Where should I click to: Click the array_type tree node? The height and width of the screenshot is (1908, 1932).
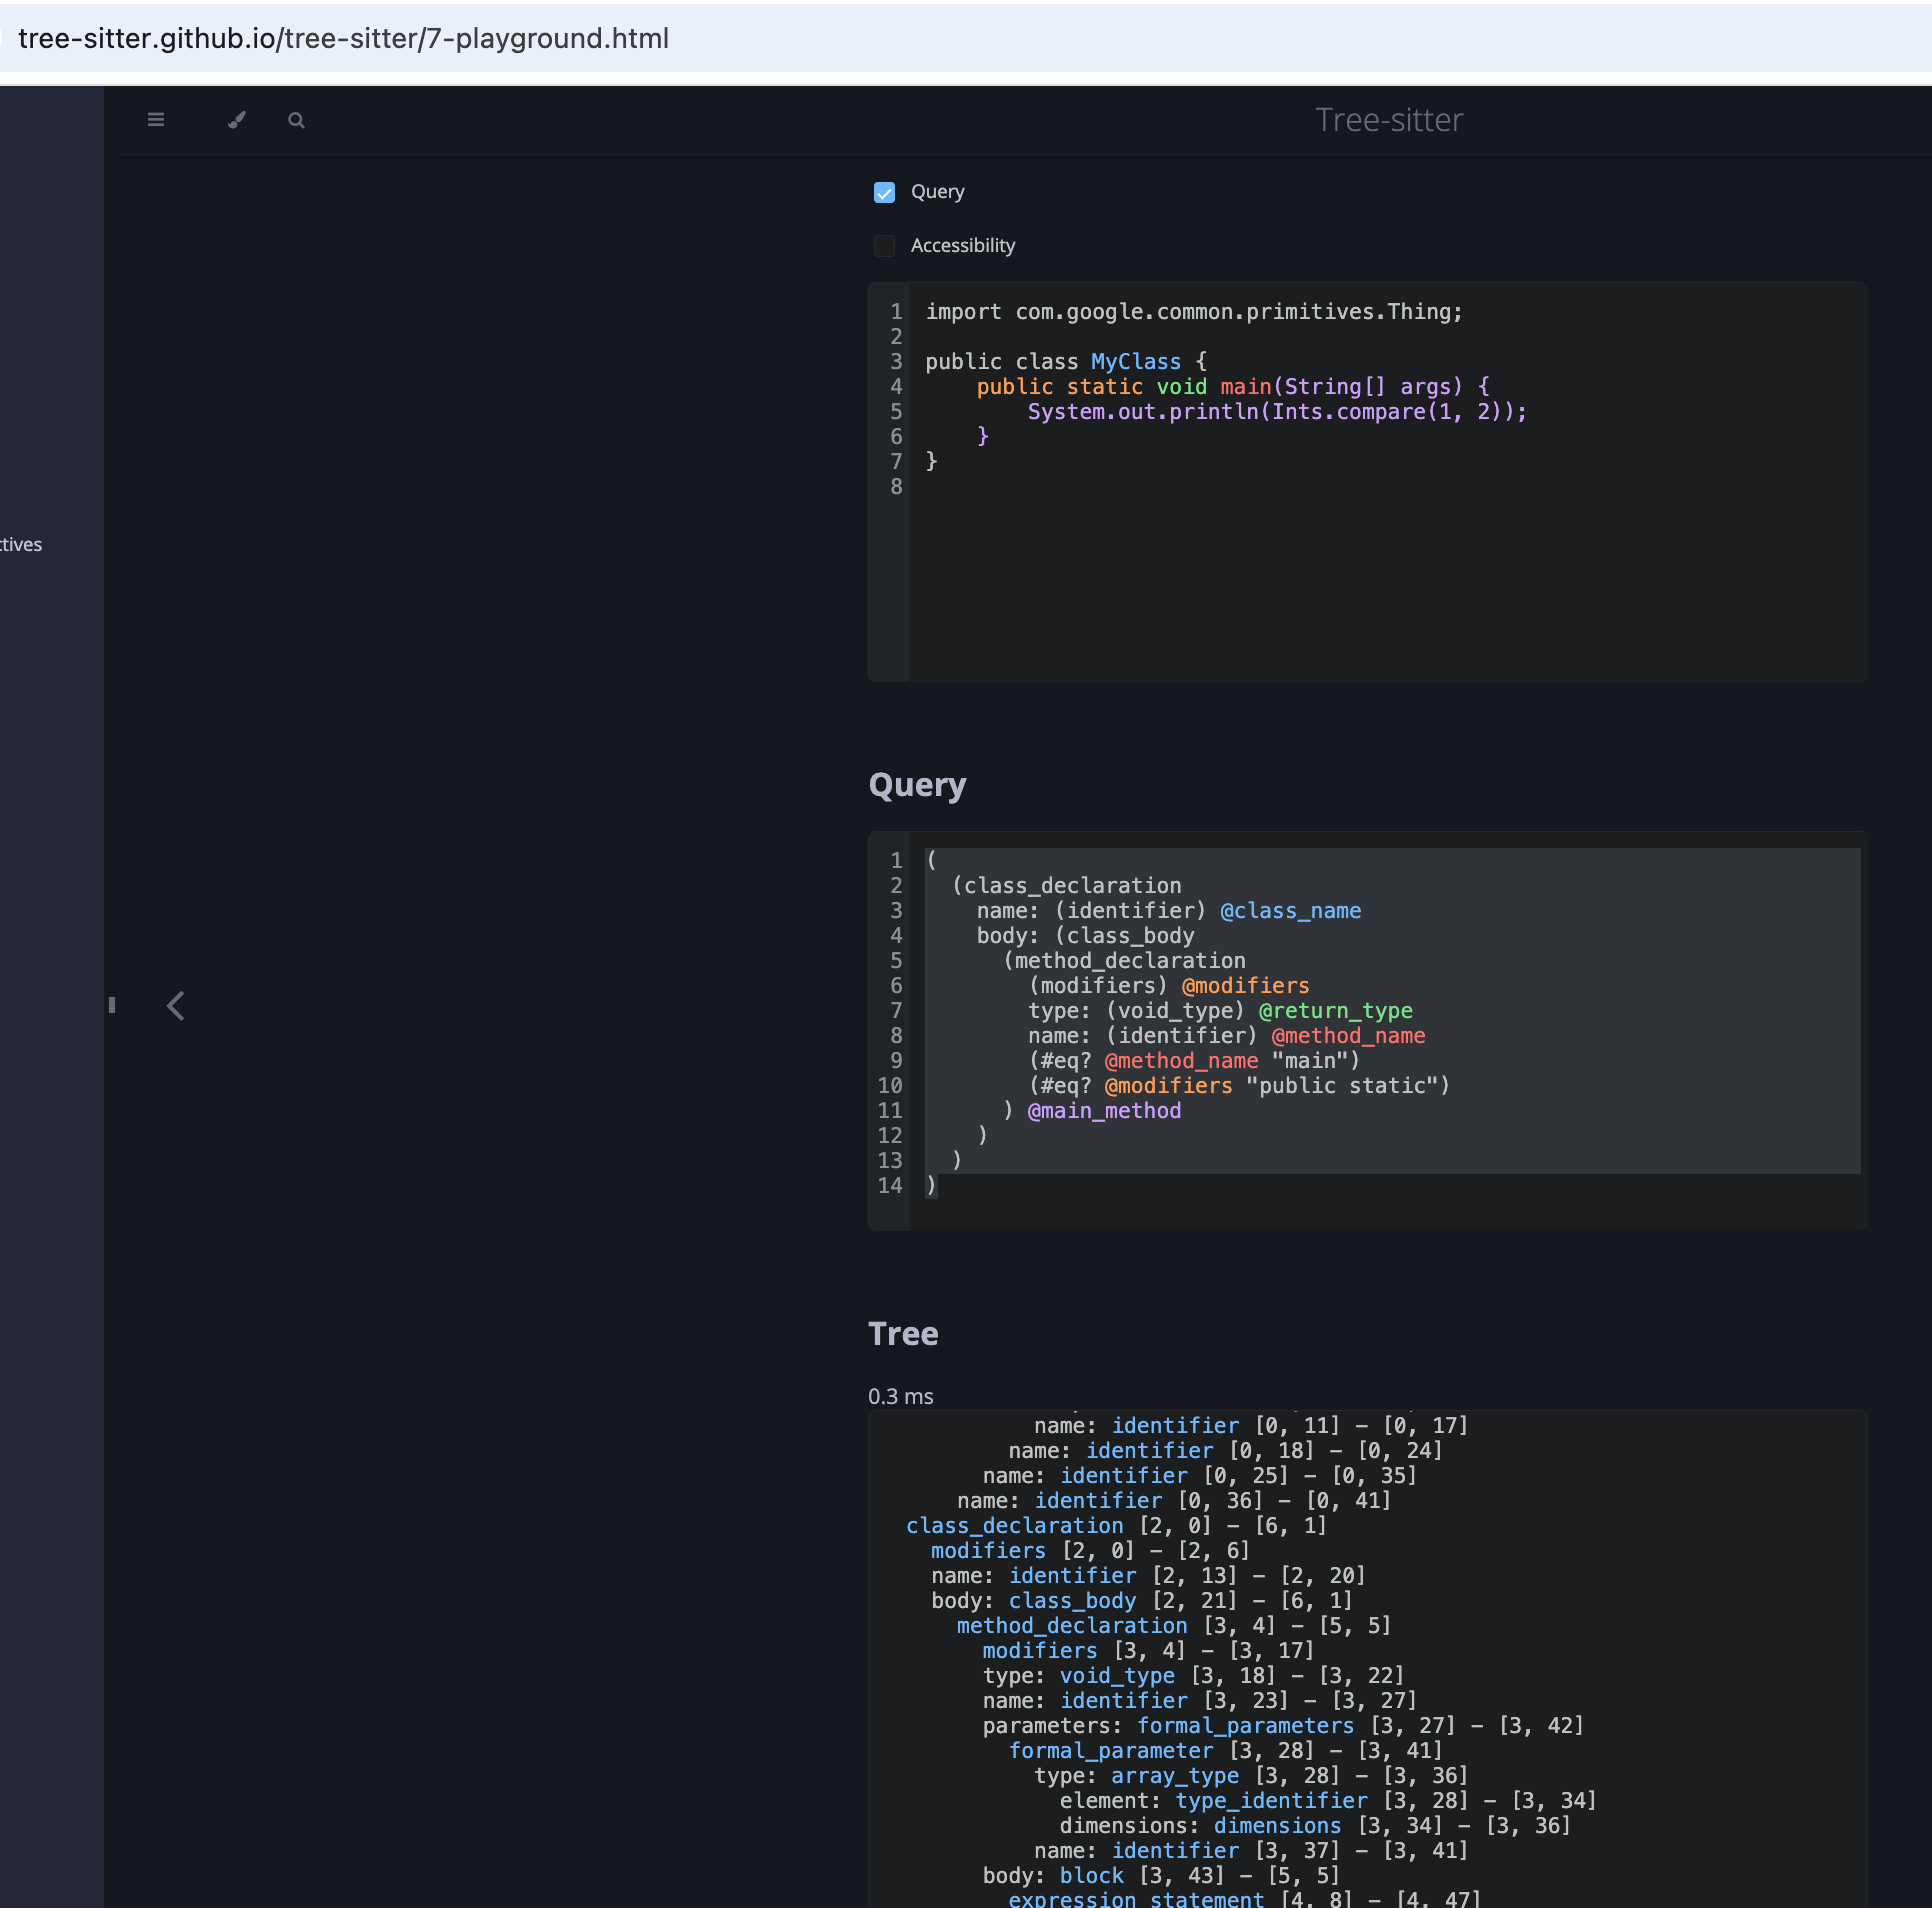(1175, 1776)
